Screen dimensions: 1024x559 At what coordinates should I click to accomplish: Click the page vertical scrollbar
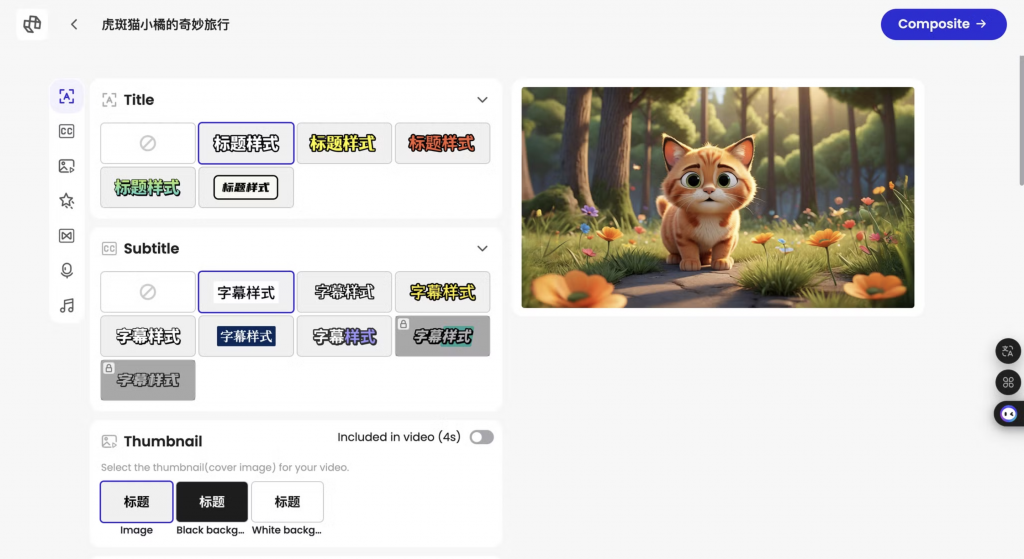point(1021,121)
